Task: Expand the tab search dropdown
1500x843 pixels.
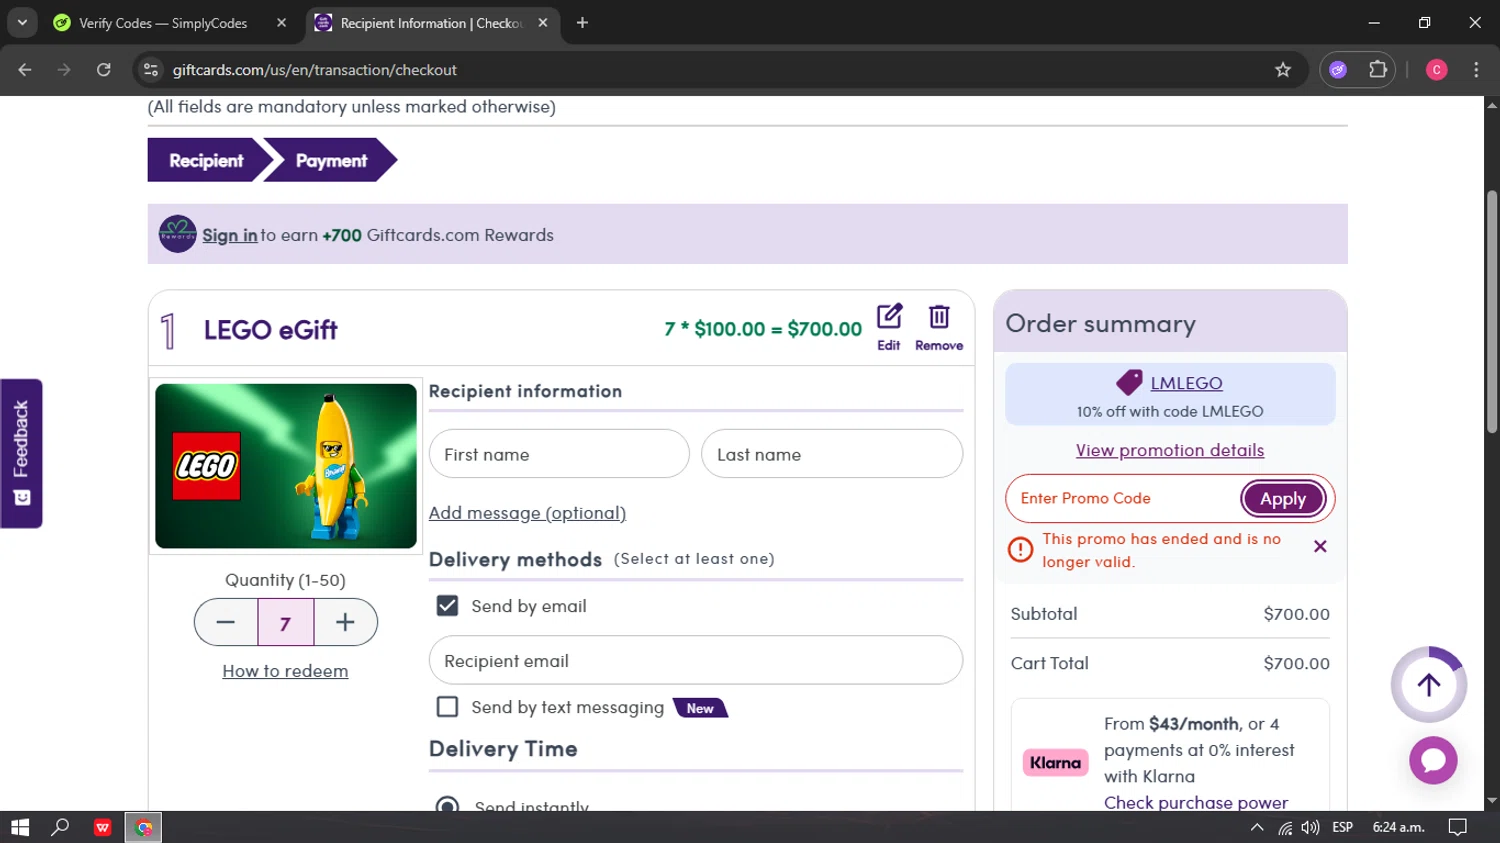Action: [22, 23]
